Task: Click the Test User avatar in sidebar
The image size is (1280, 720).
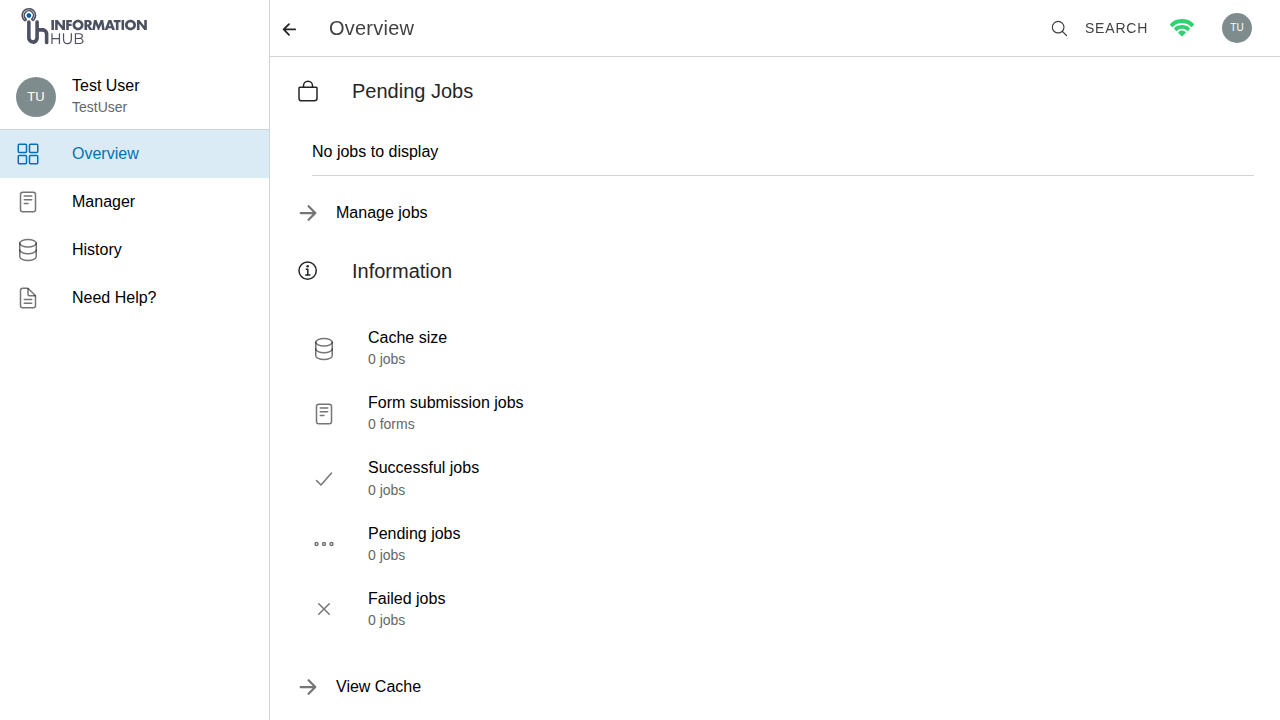Action: [x=36, y=97]
